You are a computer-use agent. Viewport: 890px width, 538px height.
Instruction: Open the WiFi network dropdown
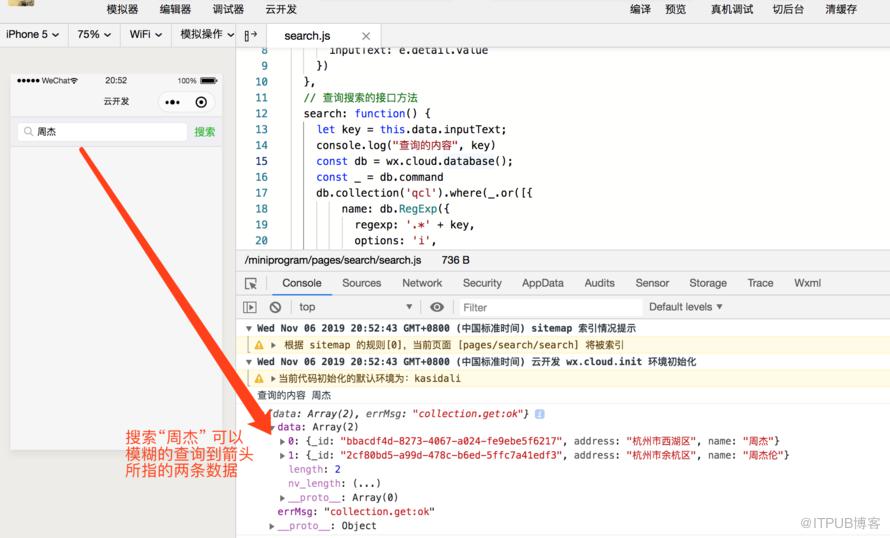pos(145,34)
